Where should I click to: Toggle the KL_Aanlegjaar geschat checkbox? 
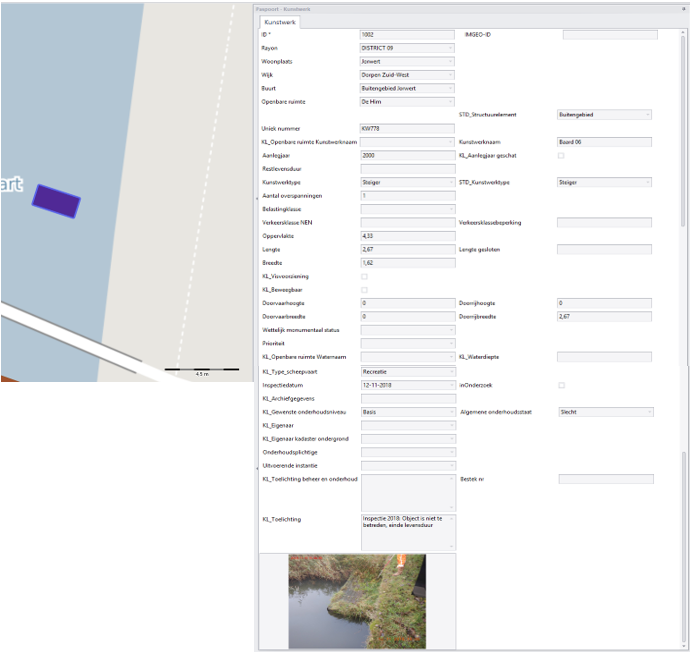[561, 155]
